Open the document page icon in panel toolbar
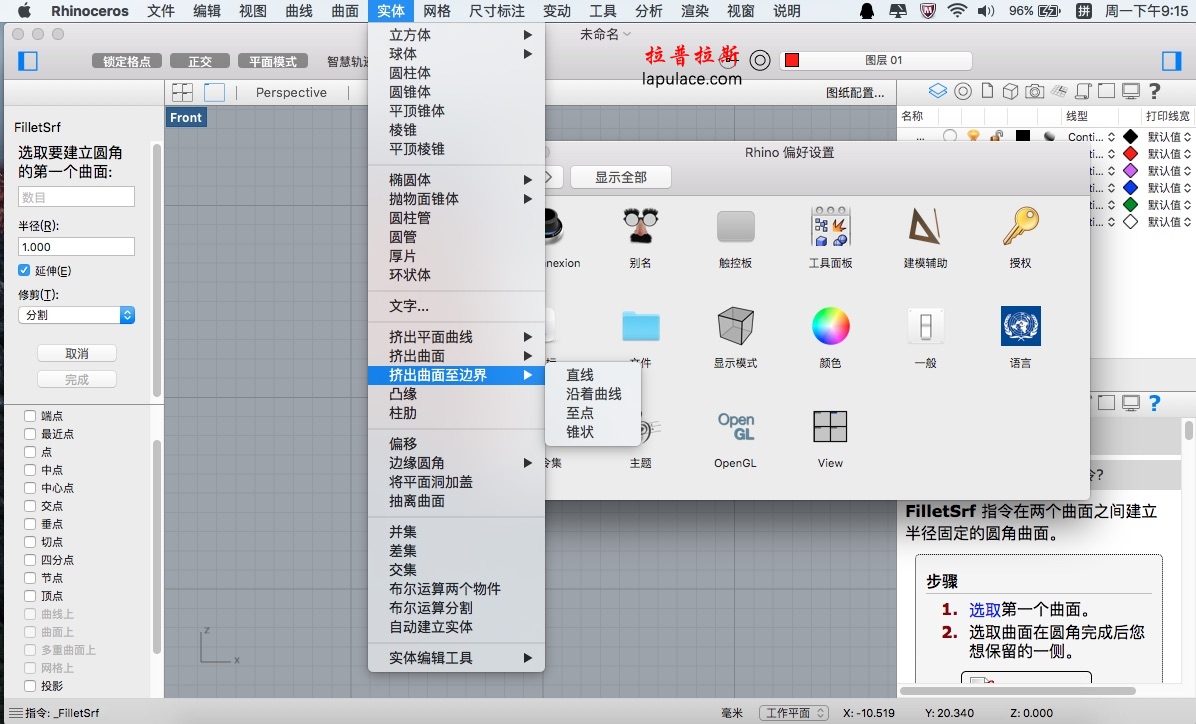 pyautogui.click(x=987, y=92)
